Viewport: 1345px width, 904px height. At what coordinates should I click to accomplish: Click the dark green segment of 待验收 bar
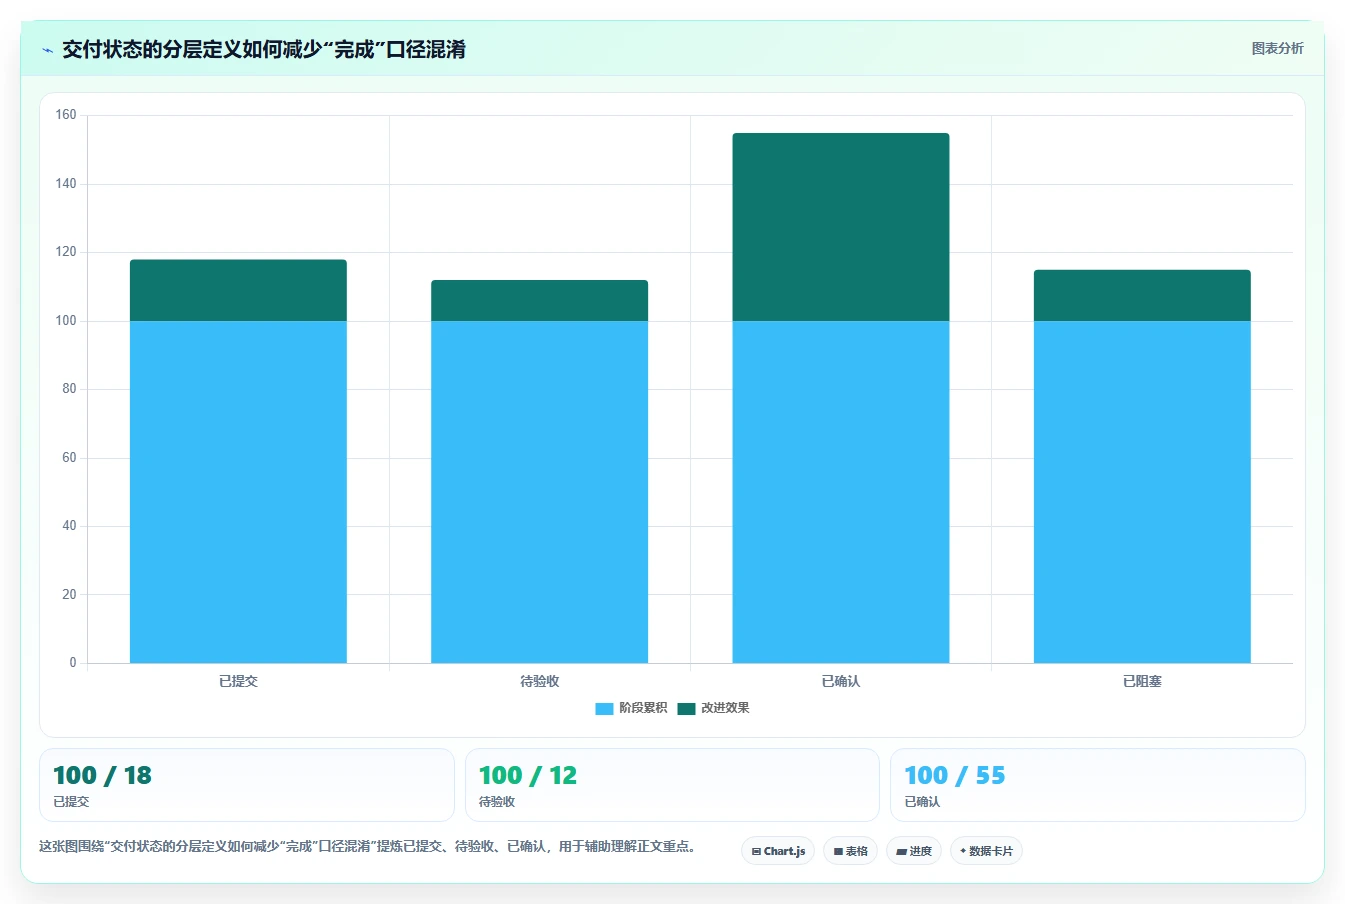pos(539,300)
